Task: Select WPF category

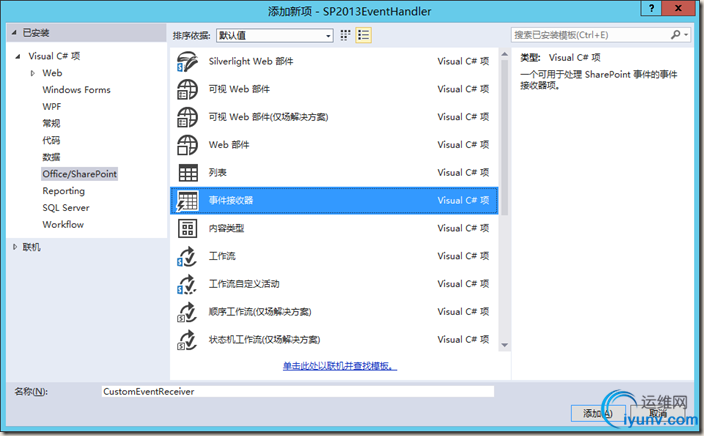Action: tap(52, 107)
